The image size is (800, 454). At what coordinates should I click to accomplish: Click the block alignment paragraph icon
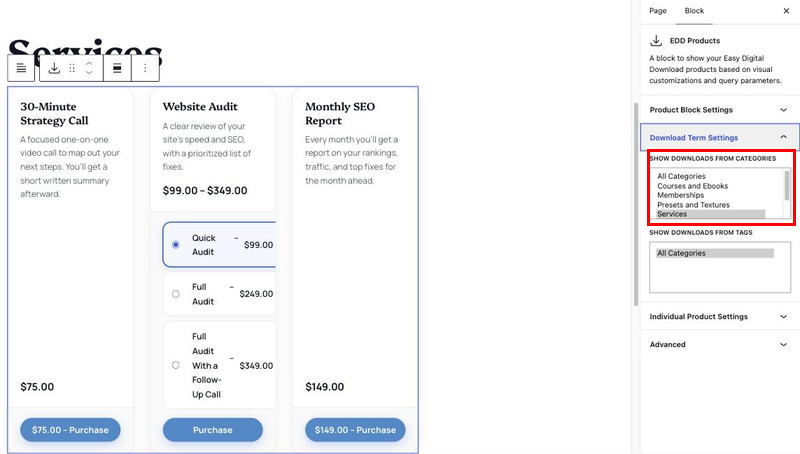21,68
